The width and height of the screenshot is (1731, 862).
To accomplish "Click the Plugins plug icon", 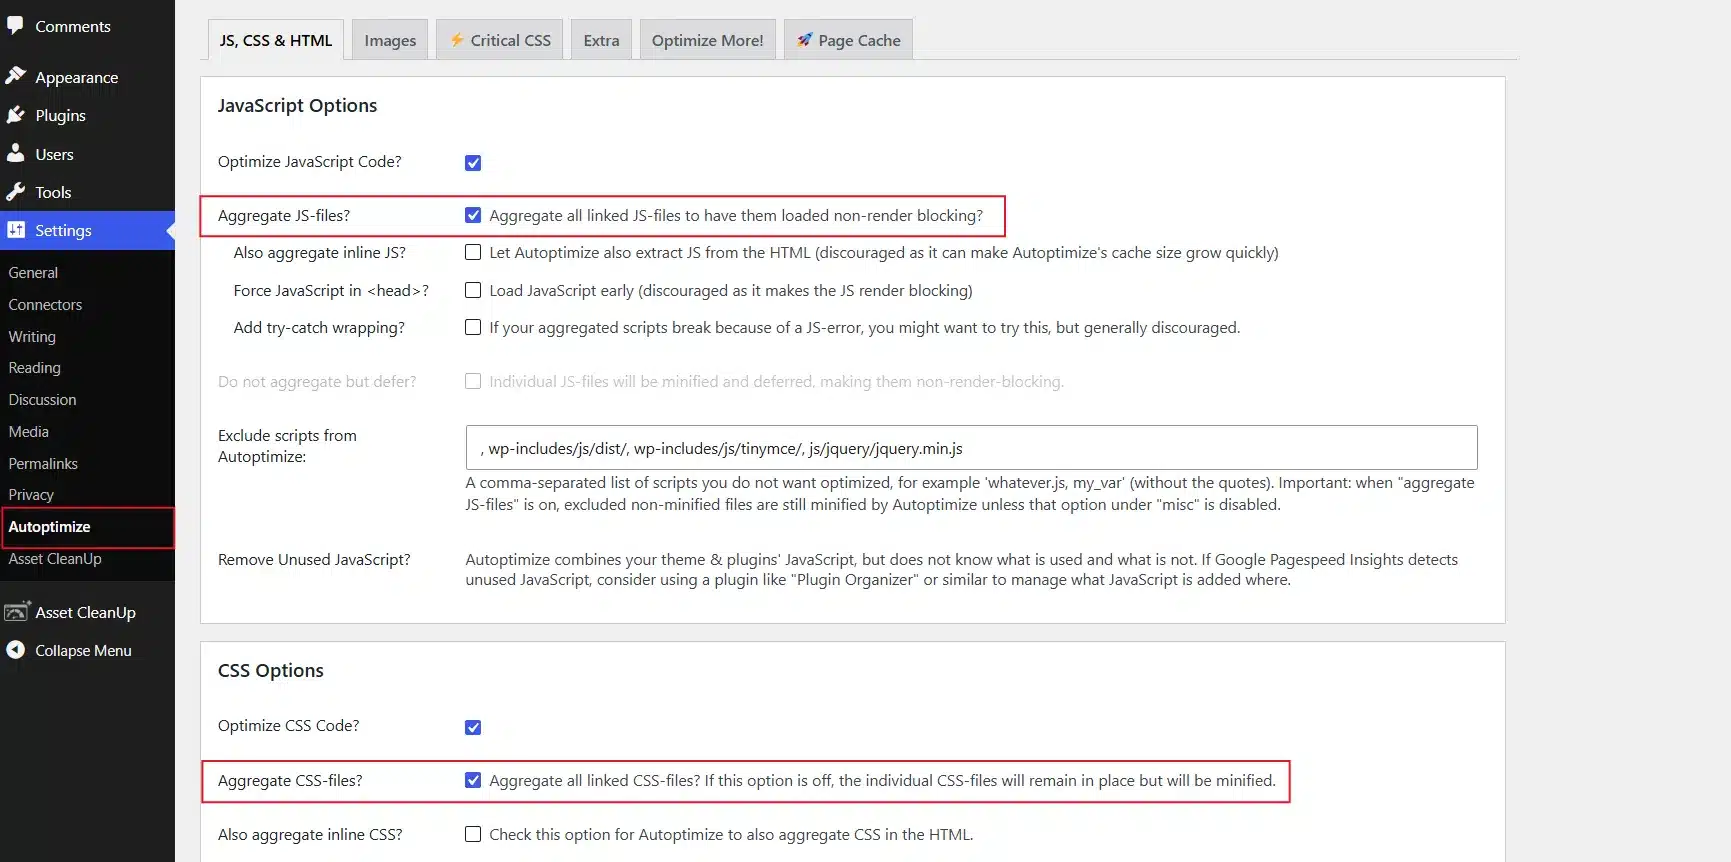I will pos(15,115).
